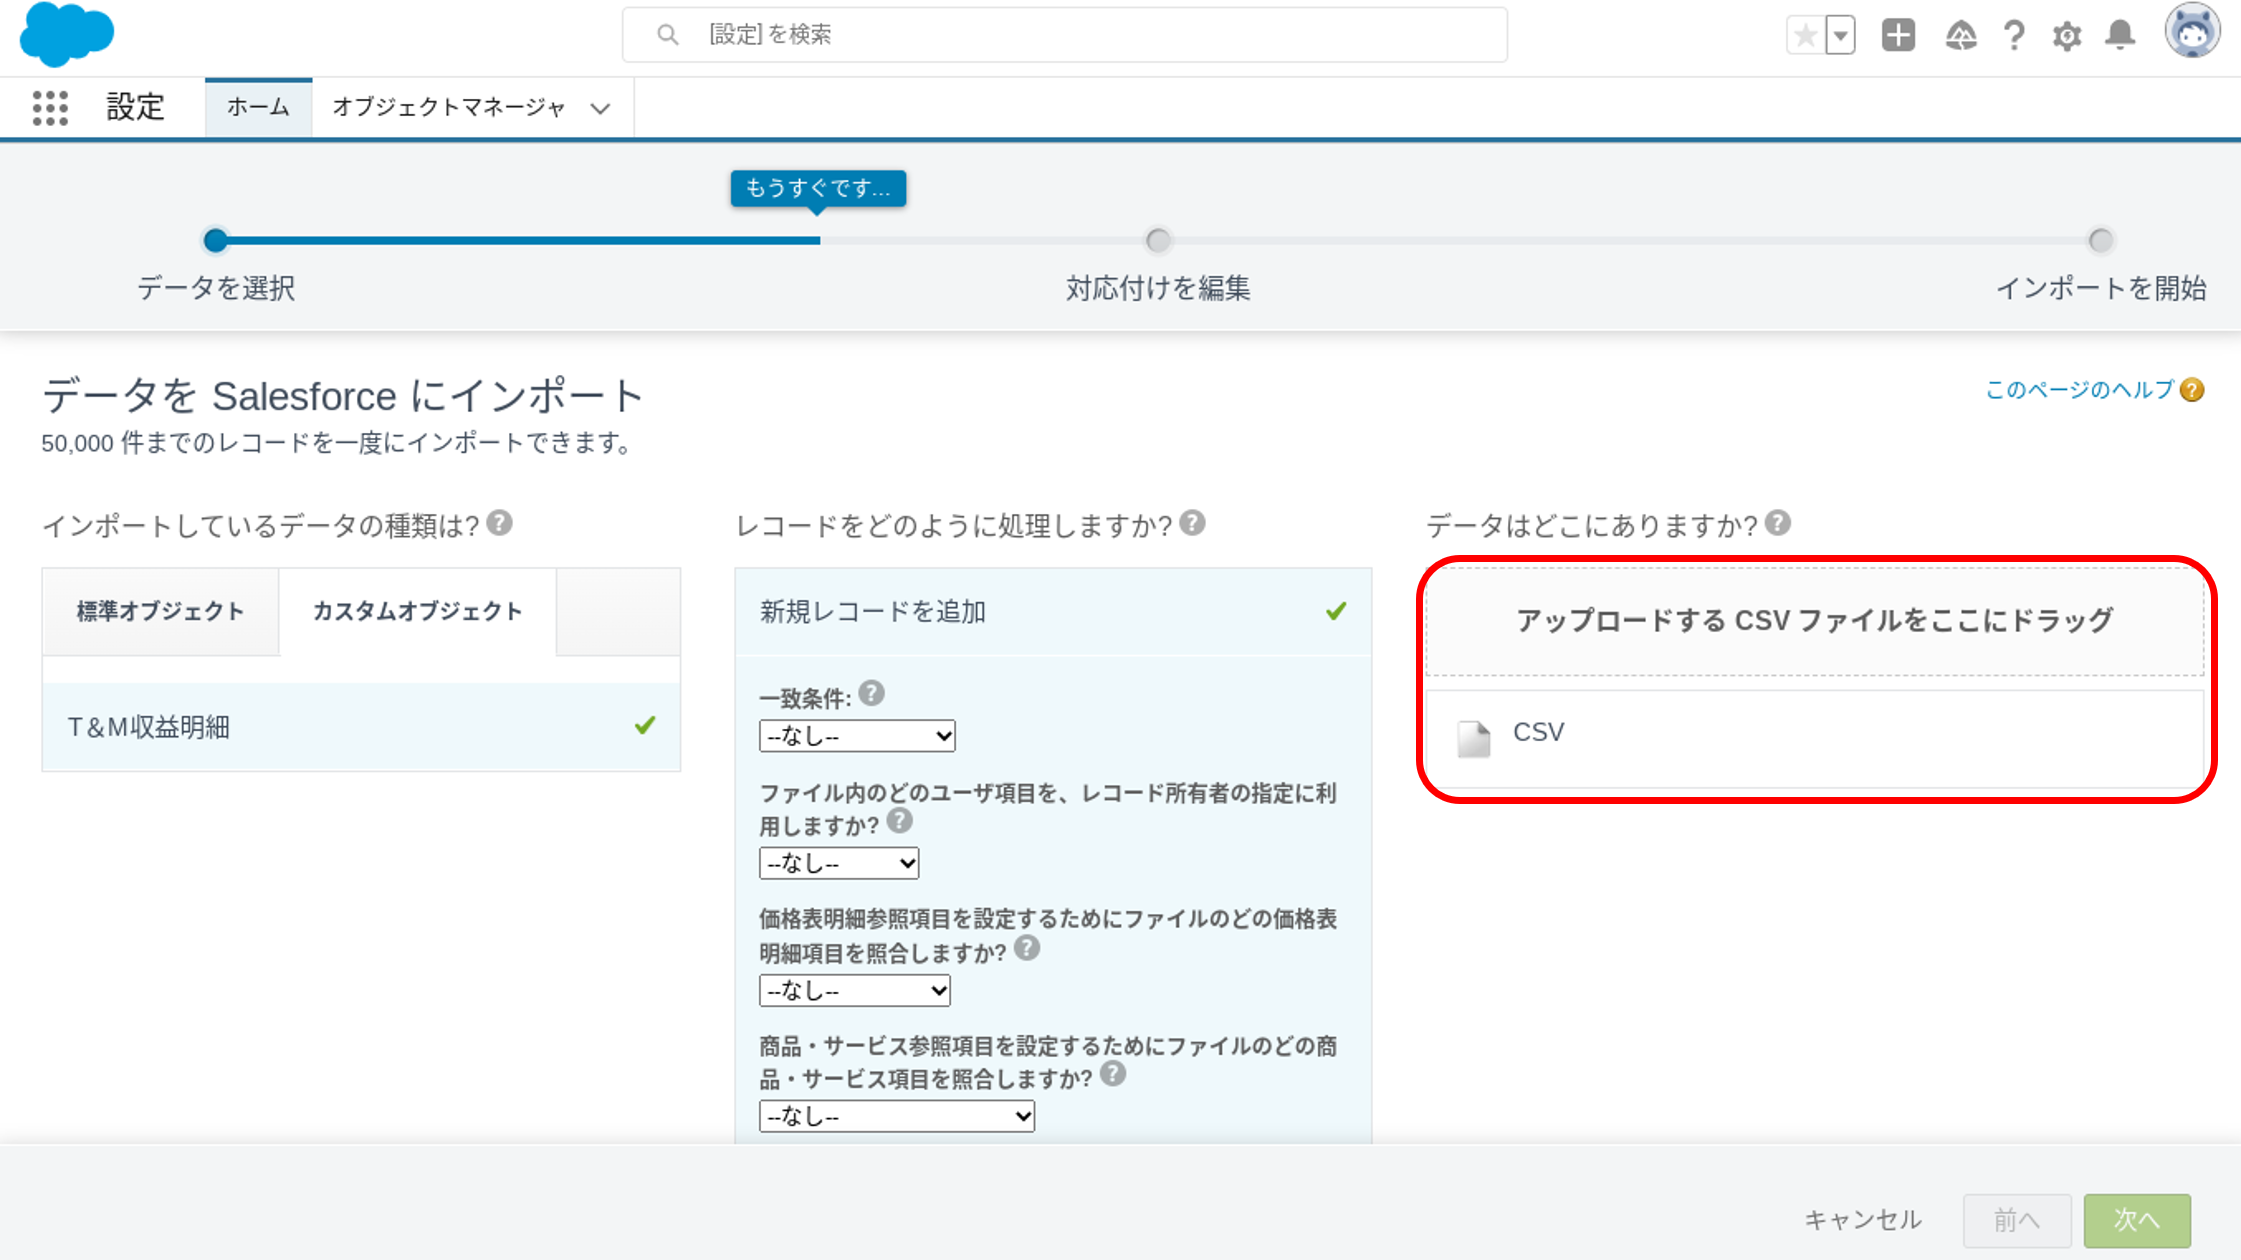This screenshot has height=1260, width=2241.
Task: Click the green checkmark on 新規レコードを追加
Action: click(1336, 611)
